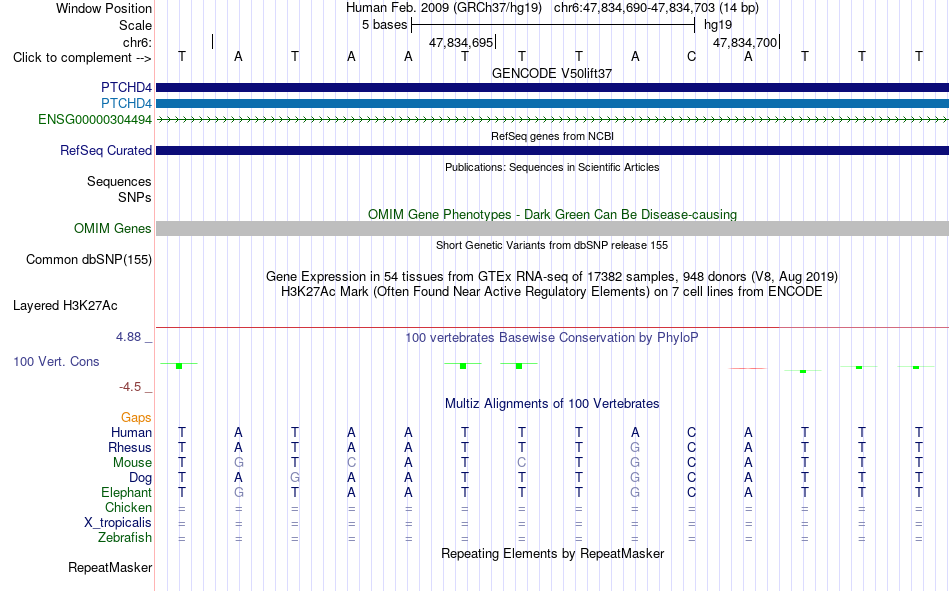950x591 pixels.
Task: Click '100 vertebrates Basewise Conservation by PhyloP' title
Action: (552, 338)
